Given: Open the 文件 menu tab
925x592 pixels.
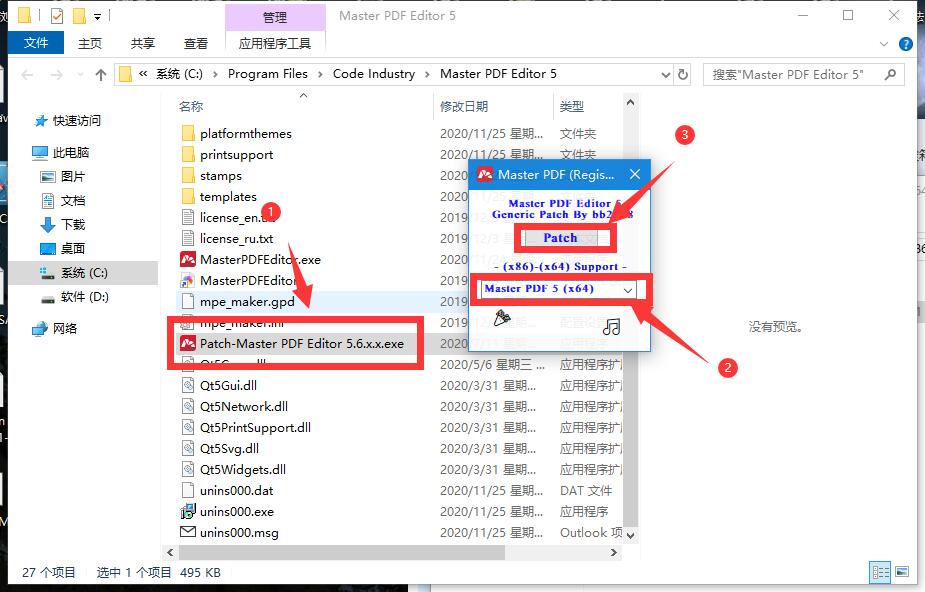Looking at the screenshot, I should pos(35,43).
